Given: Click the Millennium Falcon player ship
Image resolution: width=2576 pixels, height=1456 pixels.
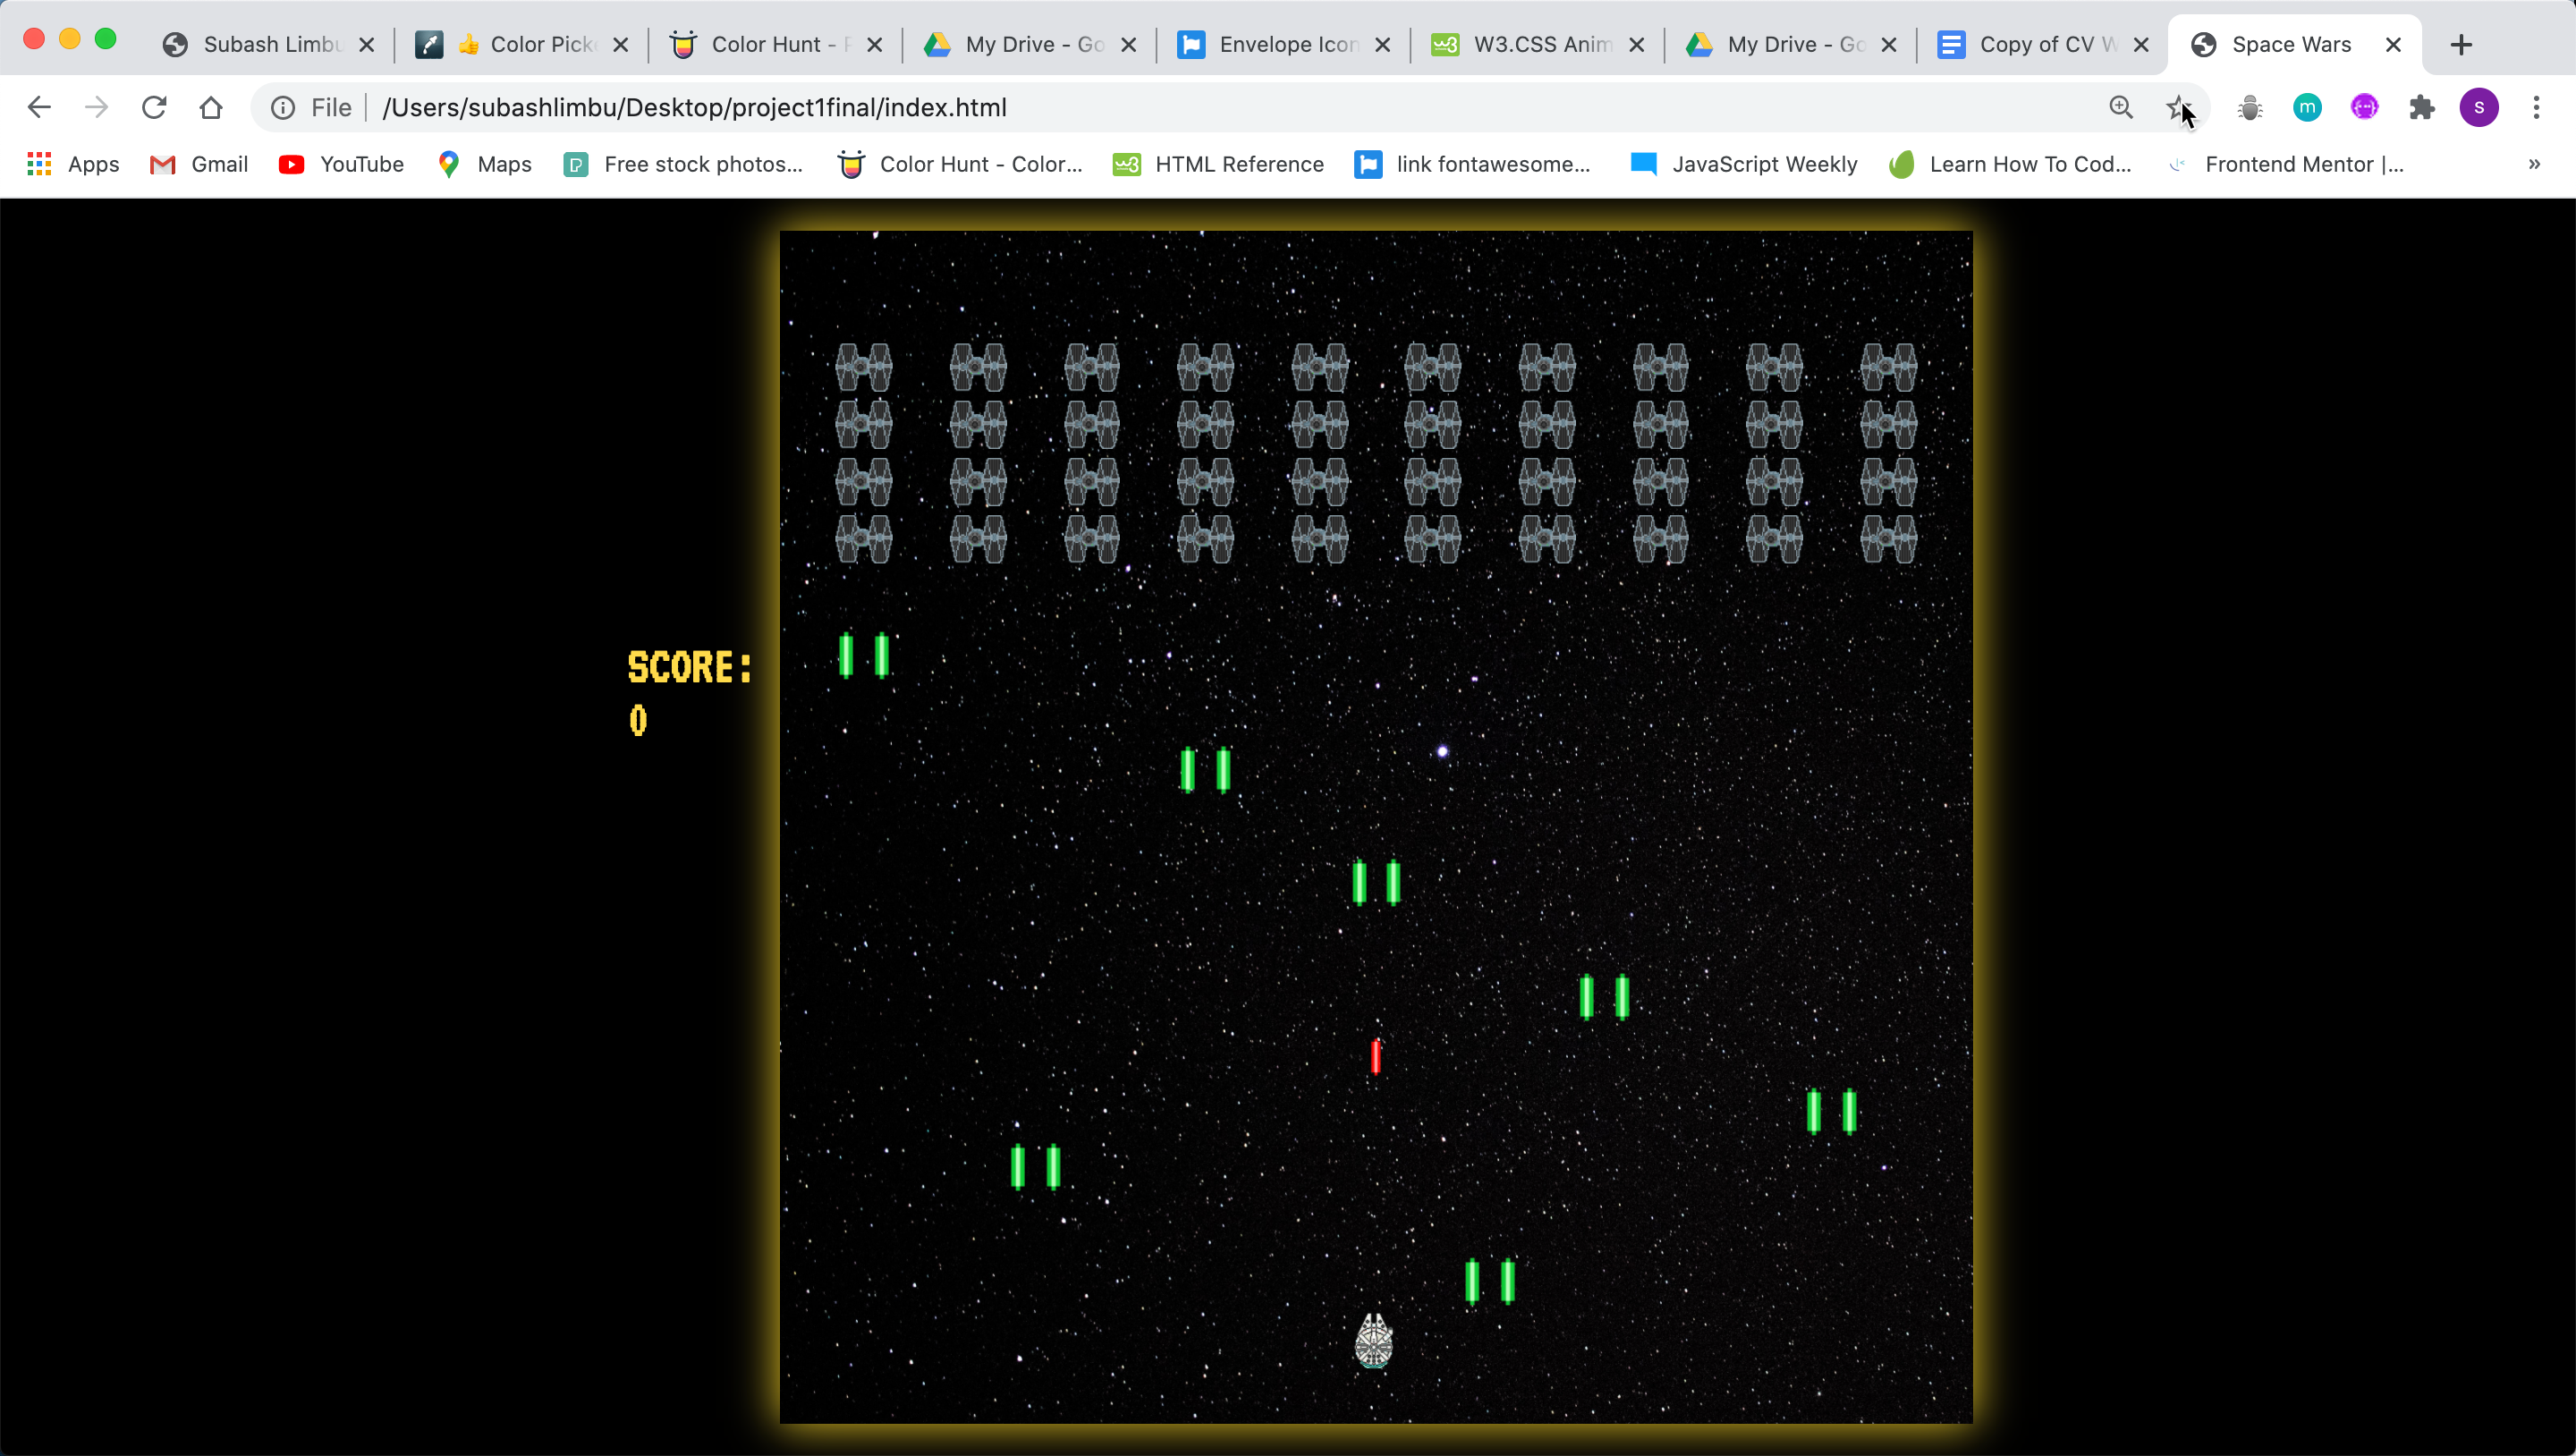Looking at the screenshot, I should 1374,1340.
